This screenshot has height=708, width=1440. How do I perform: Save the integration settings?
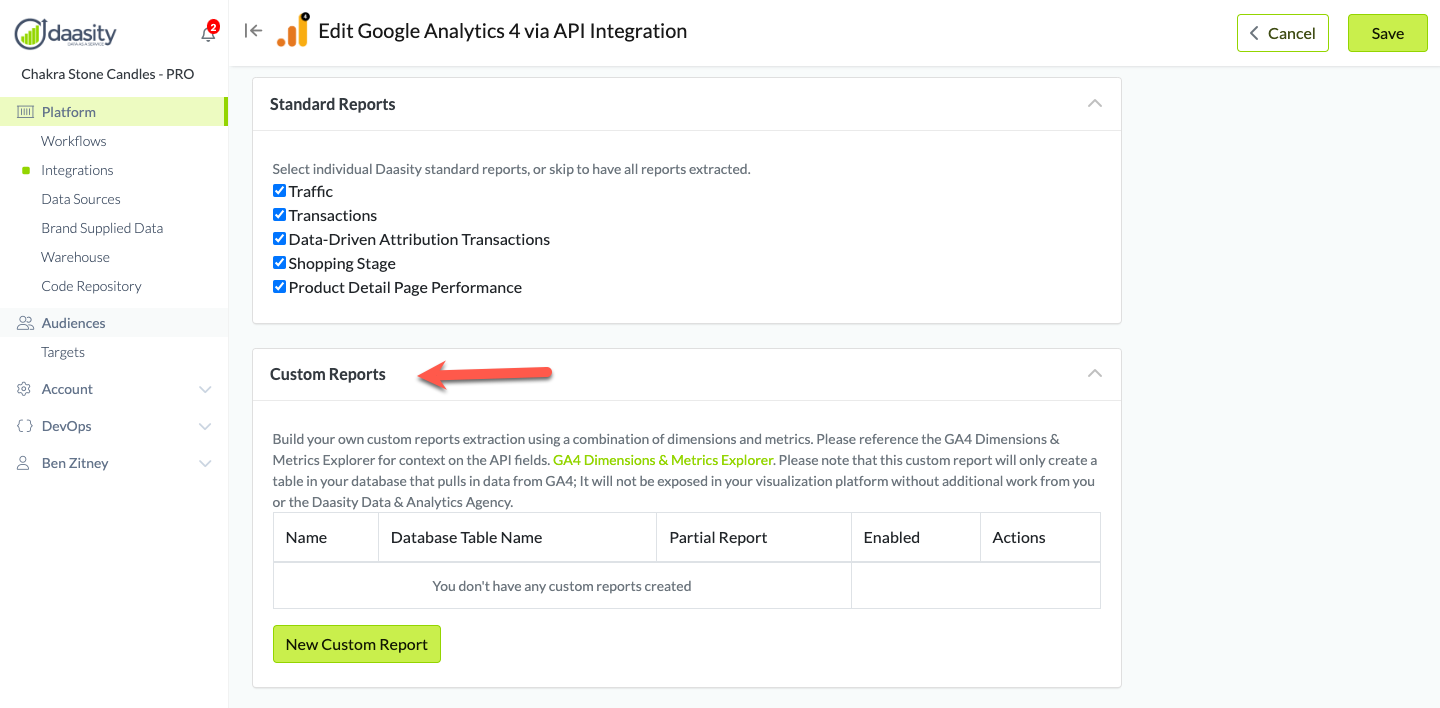(x=1387, y=33)
